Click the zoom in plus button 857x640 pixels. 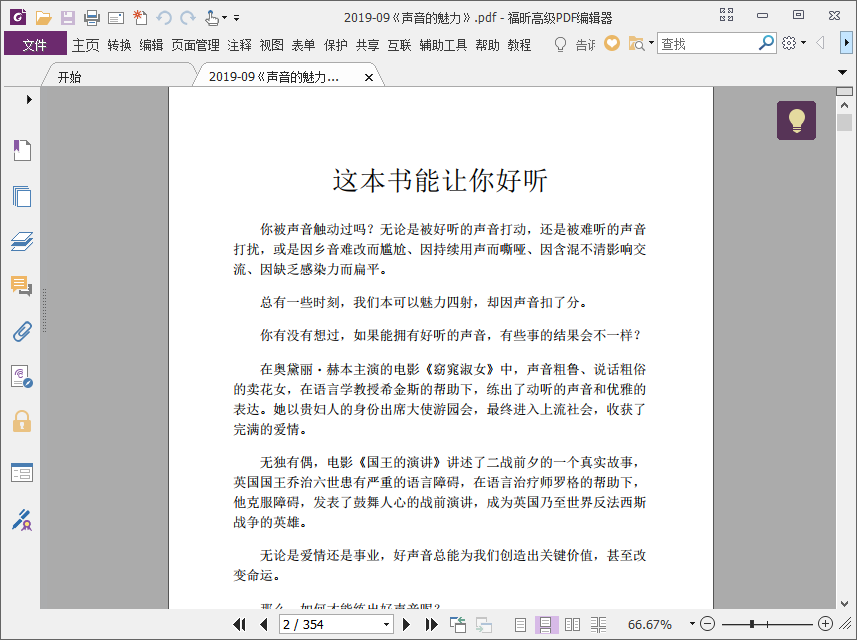click(x=825, y=624)
